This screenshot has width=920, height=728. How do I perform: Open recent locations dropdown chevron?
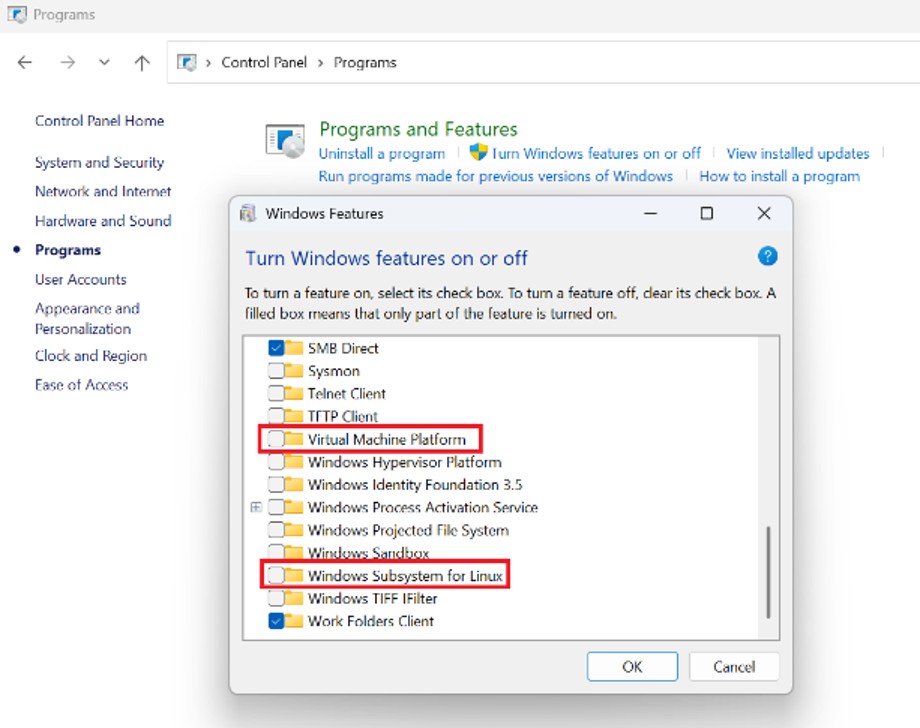pyautogui.click(x=104, y=62)
